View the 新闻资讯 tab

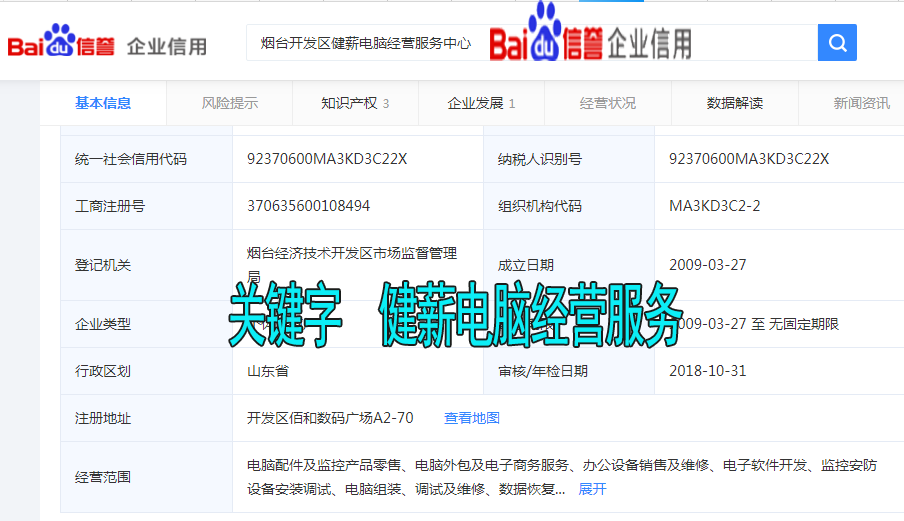861,103
